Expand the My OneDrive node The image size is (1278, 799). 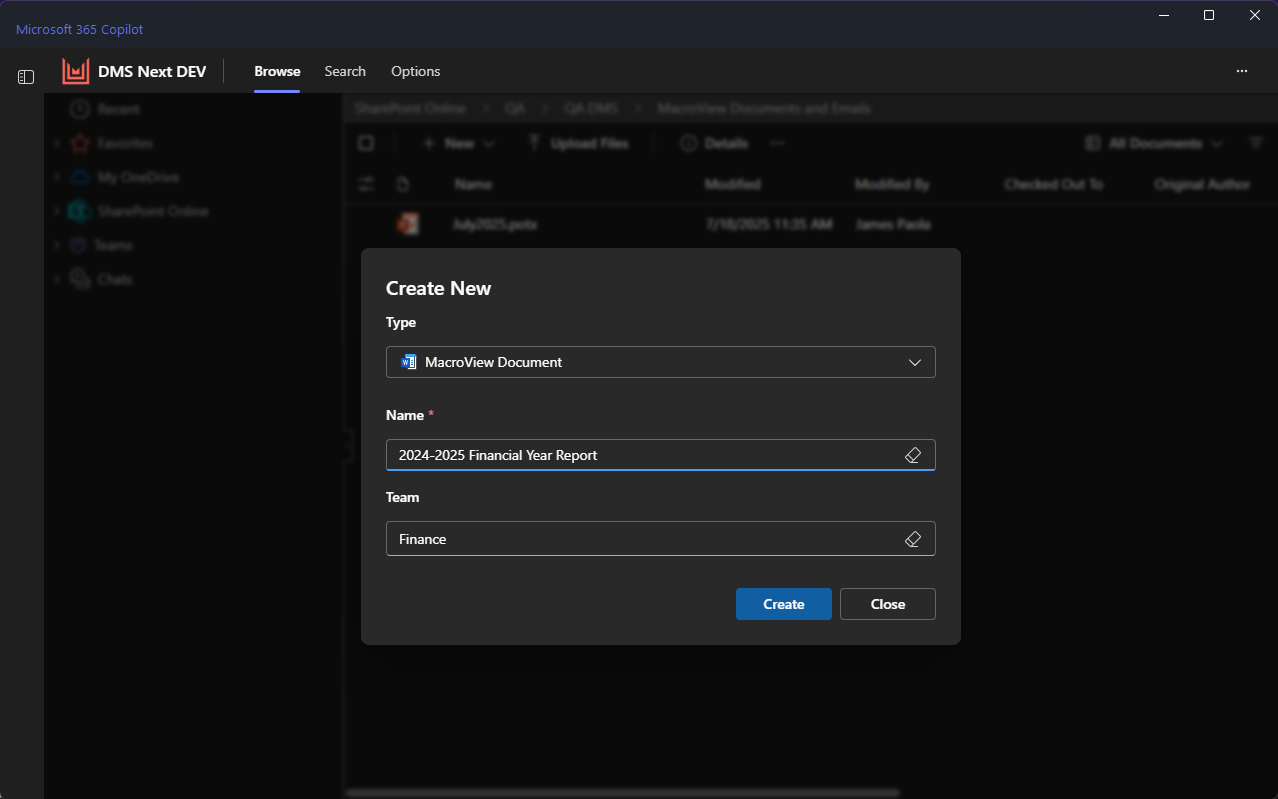(x=57, y=177)
